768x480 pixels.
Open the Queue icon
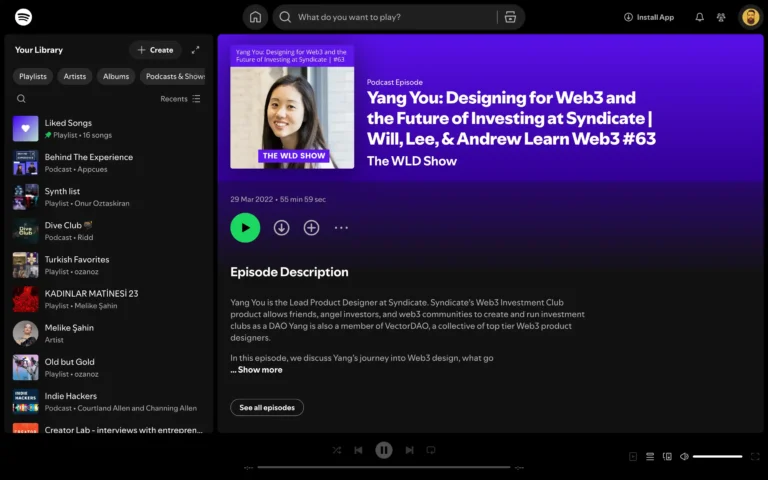click(x=650, y=456)
